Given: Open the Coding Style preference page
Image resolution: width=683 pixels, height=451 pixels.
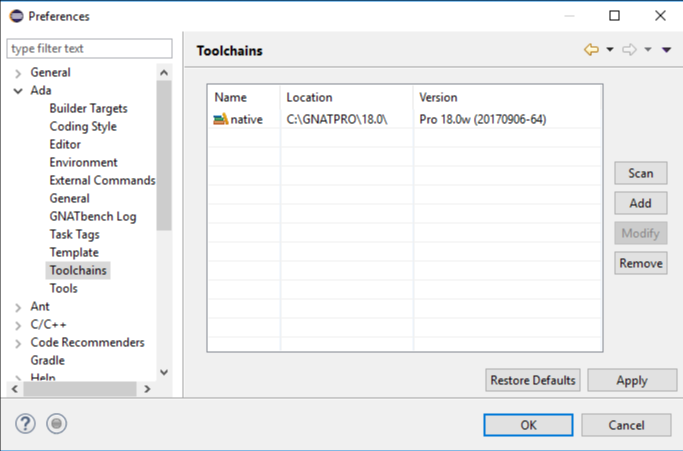Looking at the screenshot, I should [83, 126].
